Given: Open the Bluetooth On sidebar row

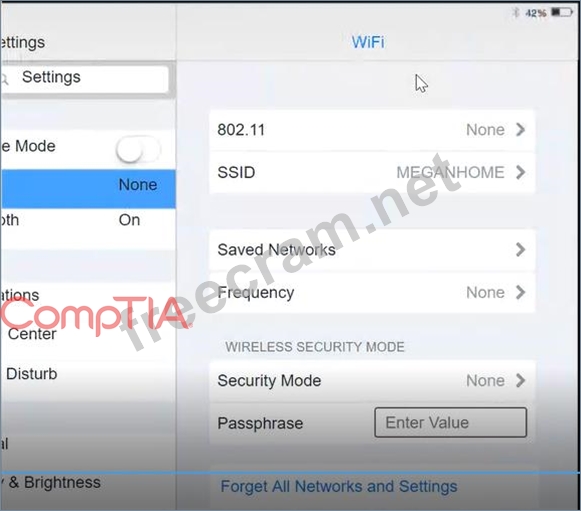Looking at the screenshot, I should [88, 220].
